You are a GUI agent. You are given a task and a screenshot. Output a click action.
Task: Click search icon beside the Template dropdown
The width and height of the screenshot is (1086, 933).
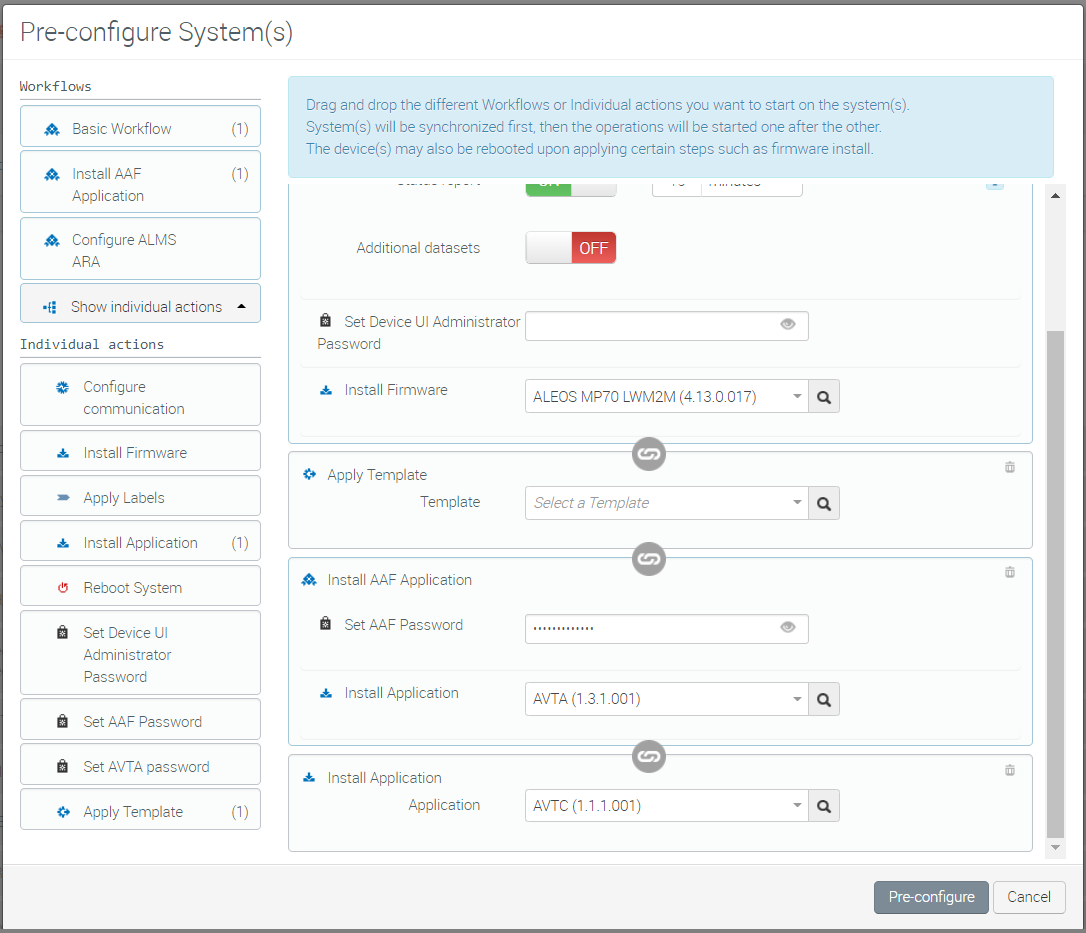824,504
